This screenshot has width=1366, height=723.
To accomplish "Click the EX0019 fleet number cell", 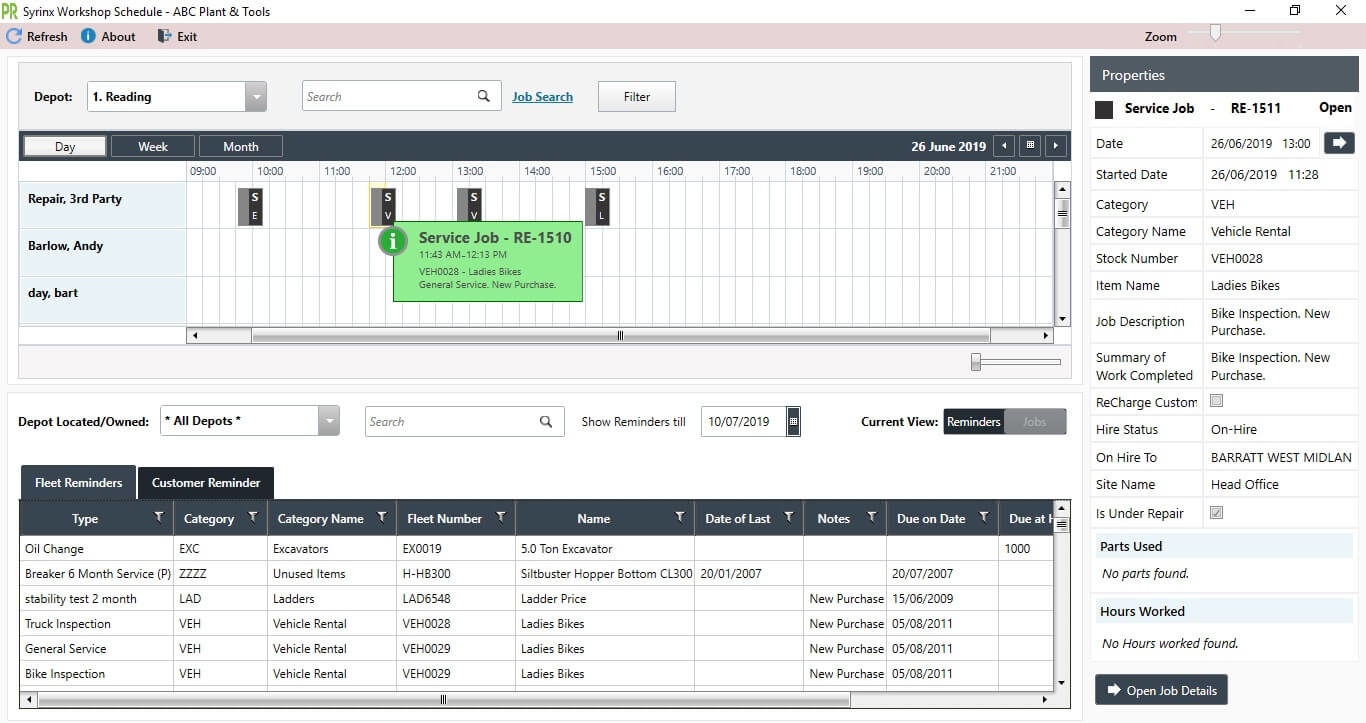I will pyautogui.click(x=455, y=548).
